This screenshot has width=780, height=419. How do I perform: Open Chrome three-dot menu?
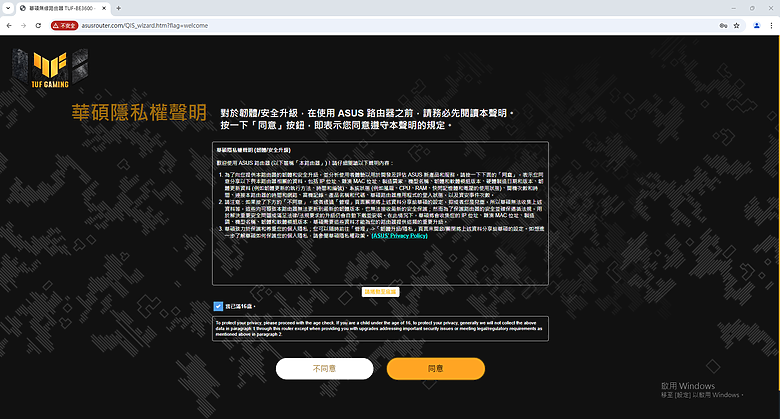click(x=771, y=25)
